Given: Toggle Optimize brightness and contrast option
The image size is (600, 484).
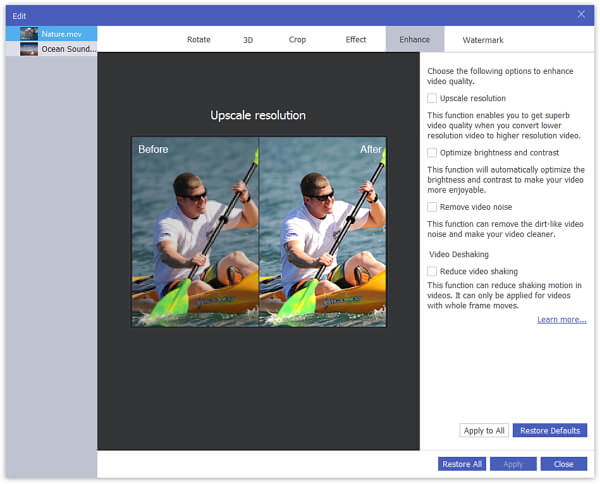Looking at the screenshot, I should [432, 153].
